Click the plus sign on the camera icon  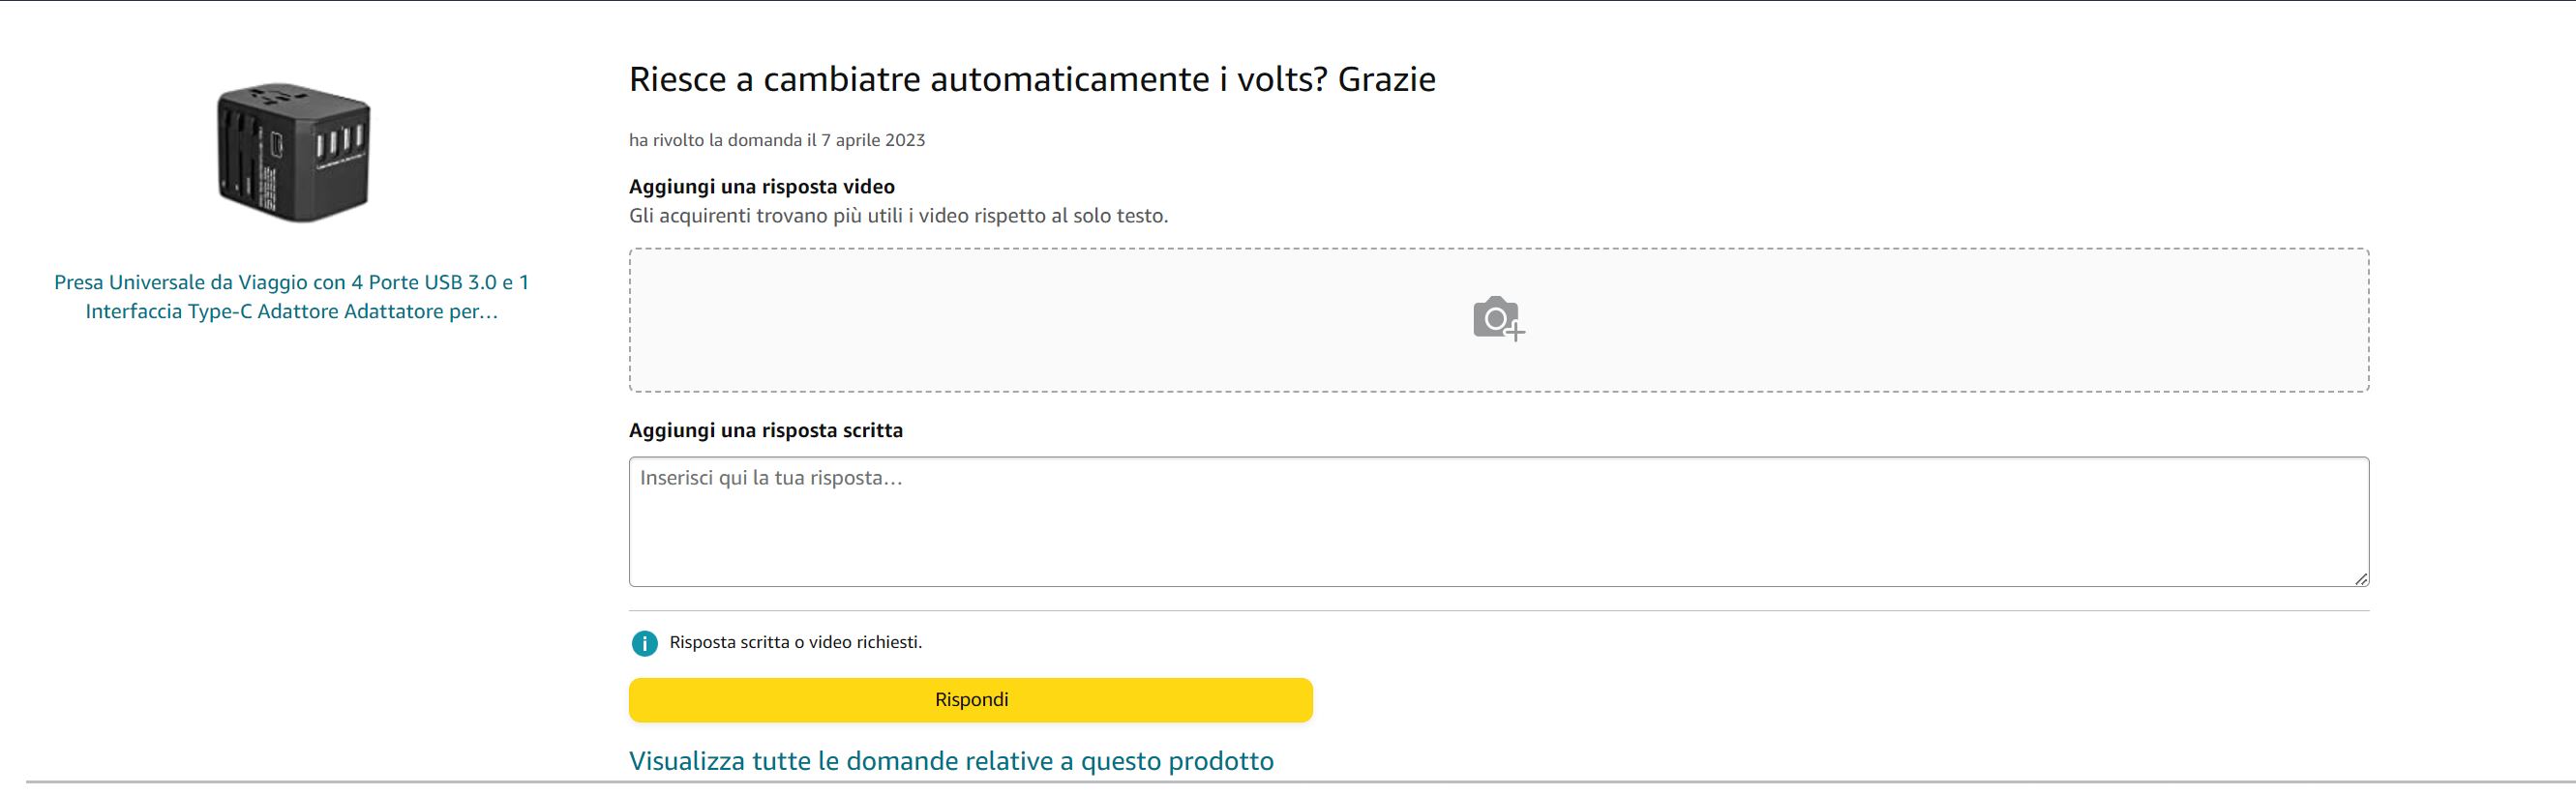[1515, 332]
